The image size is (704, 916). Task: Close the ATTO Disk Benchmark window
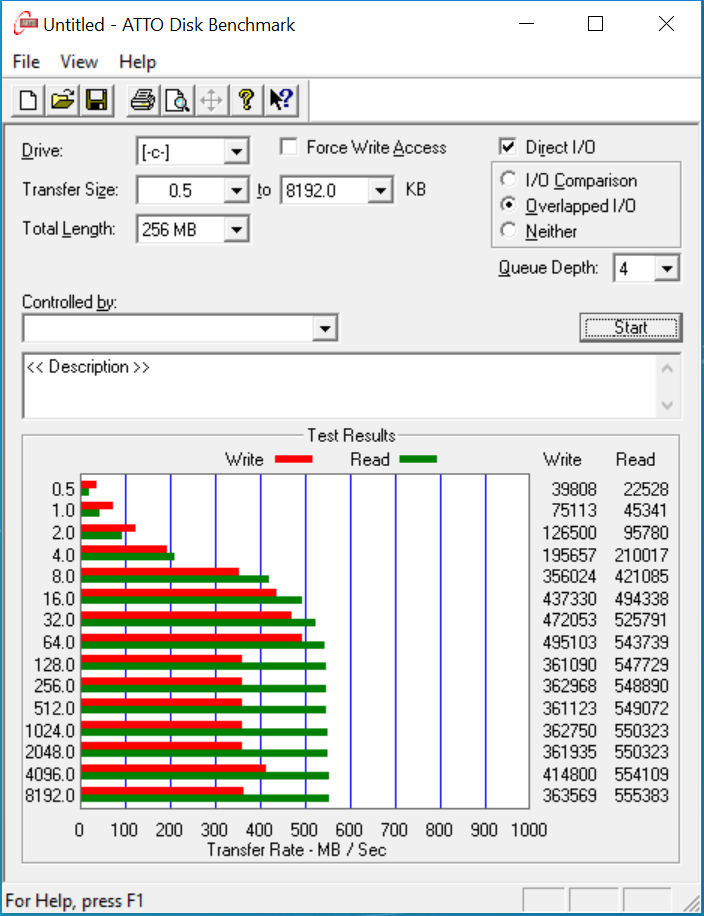(666, 24)
